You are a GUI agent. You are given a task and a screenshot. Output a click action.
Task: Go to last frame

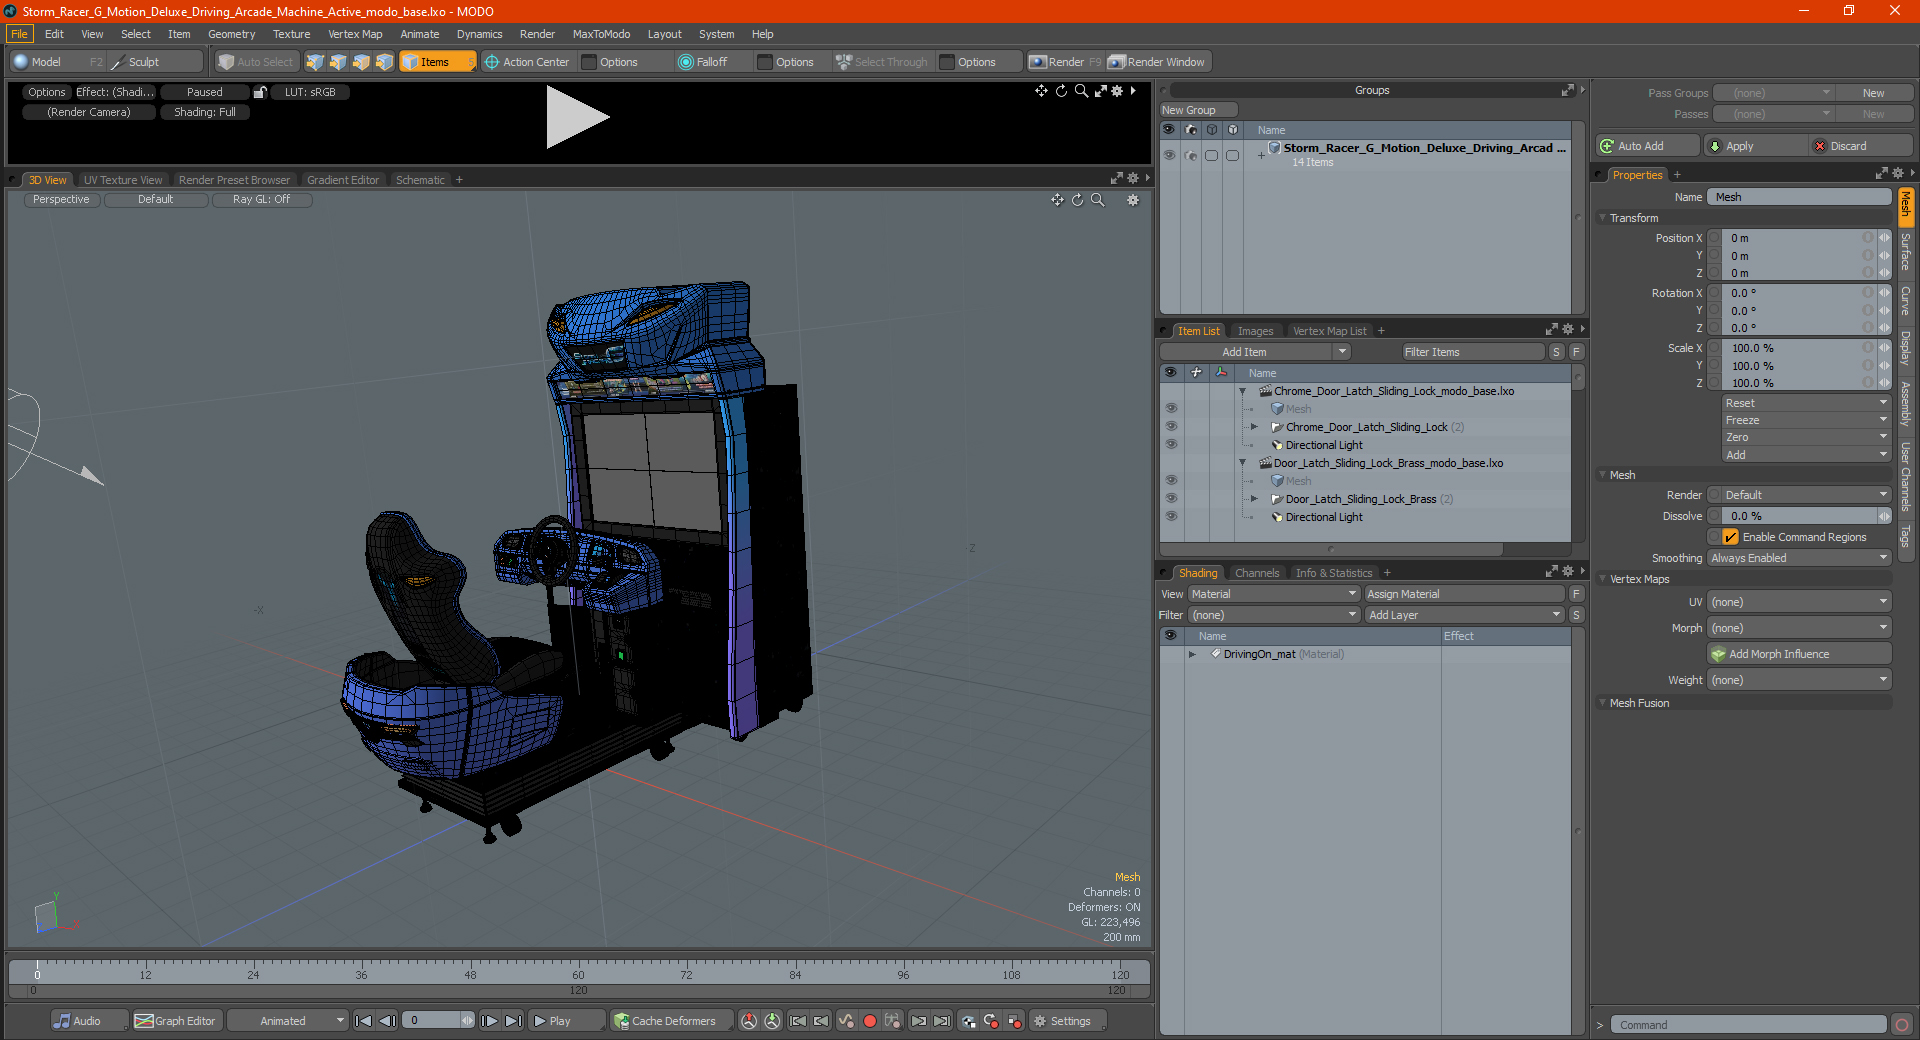[x=513, y=1021]
